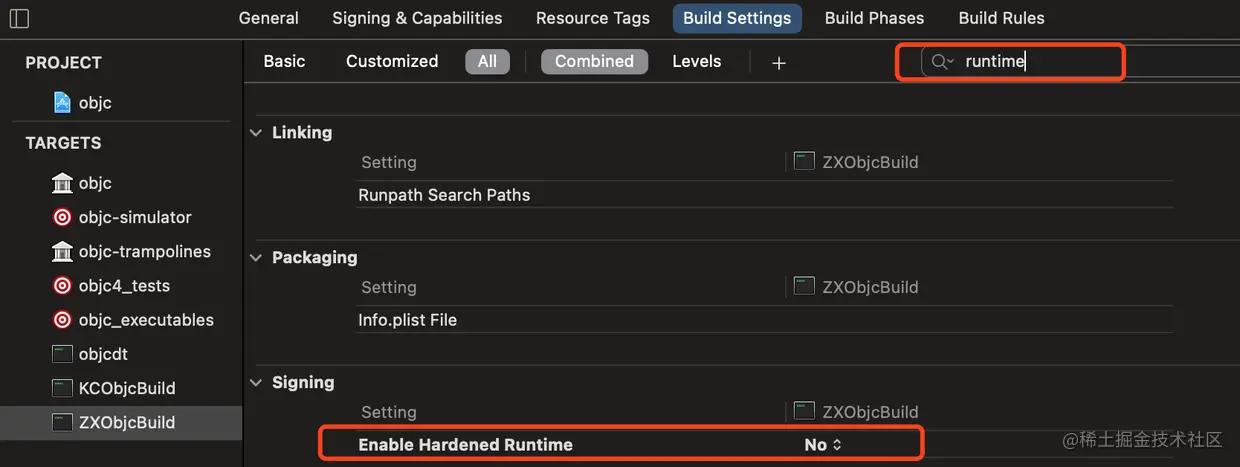Open Enable Hardened Runtime value popup

pos(823,445)
